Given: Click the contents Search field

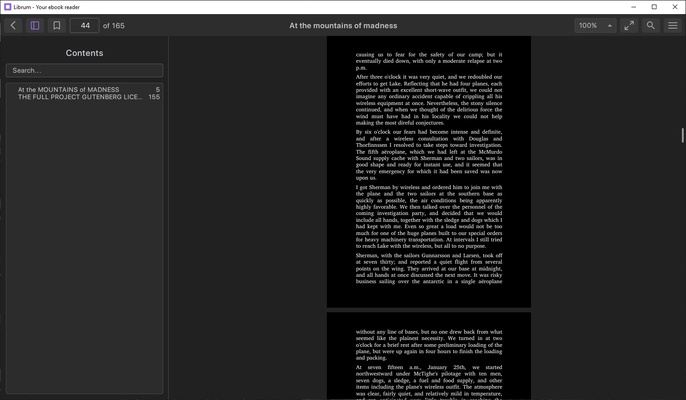Looking at the screenshot, I should pyautogui.click(x=84, y=70).
